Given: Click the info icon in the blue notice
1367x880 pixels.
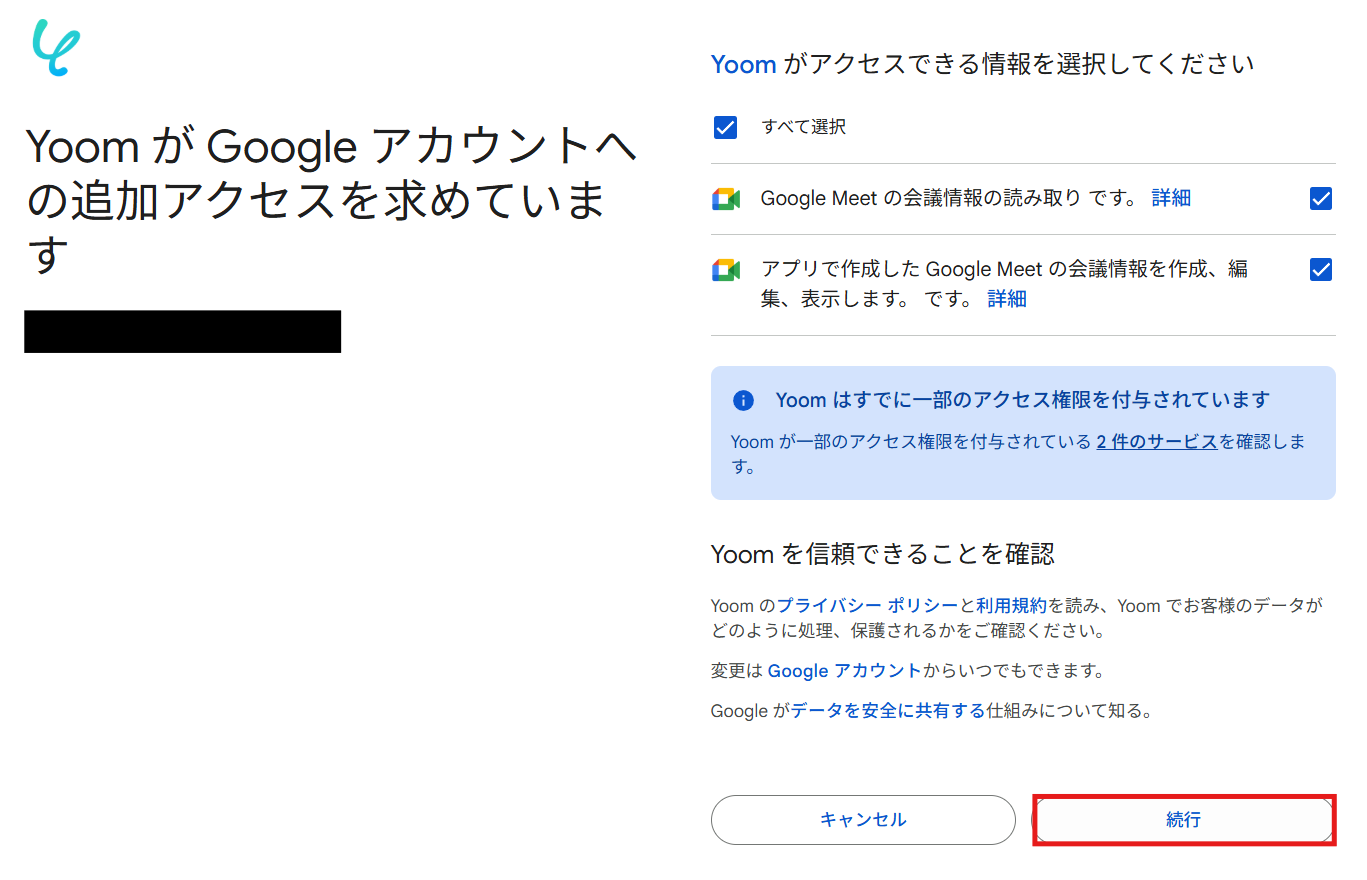Looking at the screenshot, I should coord(743,400).
